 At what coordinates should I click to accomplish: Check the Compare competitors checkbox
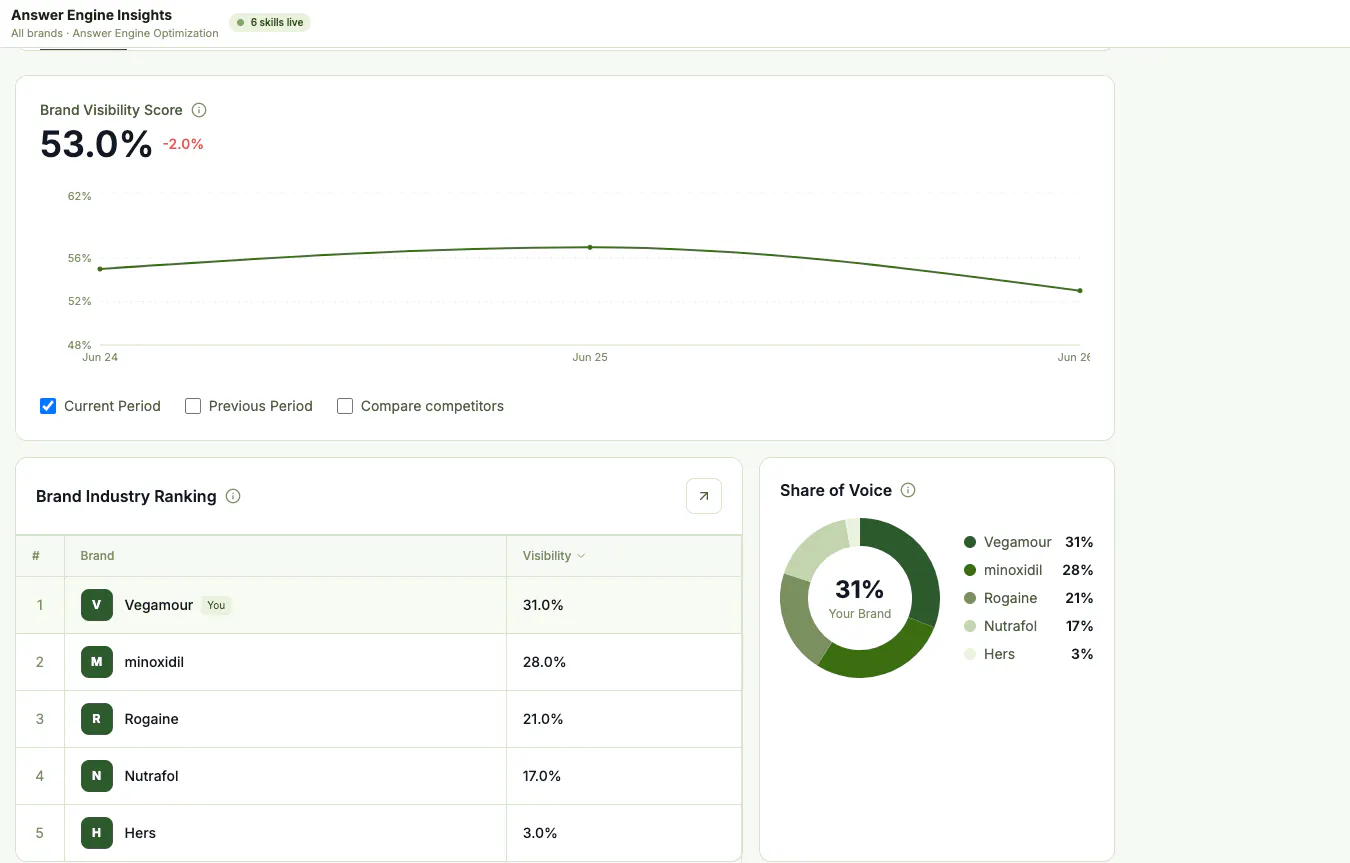pyautogui.click(x=345, y=406)
